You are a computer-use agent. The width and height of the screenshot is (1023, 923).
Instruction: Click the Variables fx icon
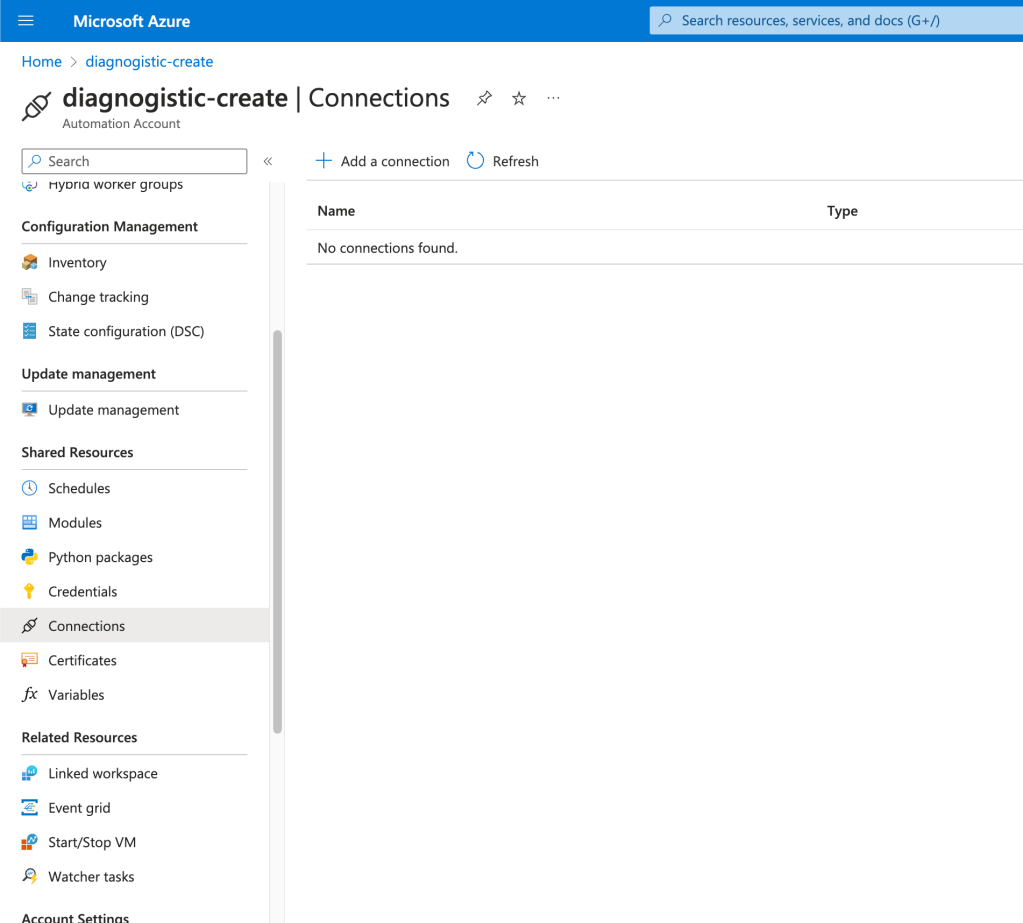[x=29, y=694]
